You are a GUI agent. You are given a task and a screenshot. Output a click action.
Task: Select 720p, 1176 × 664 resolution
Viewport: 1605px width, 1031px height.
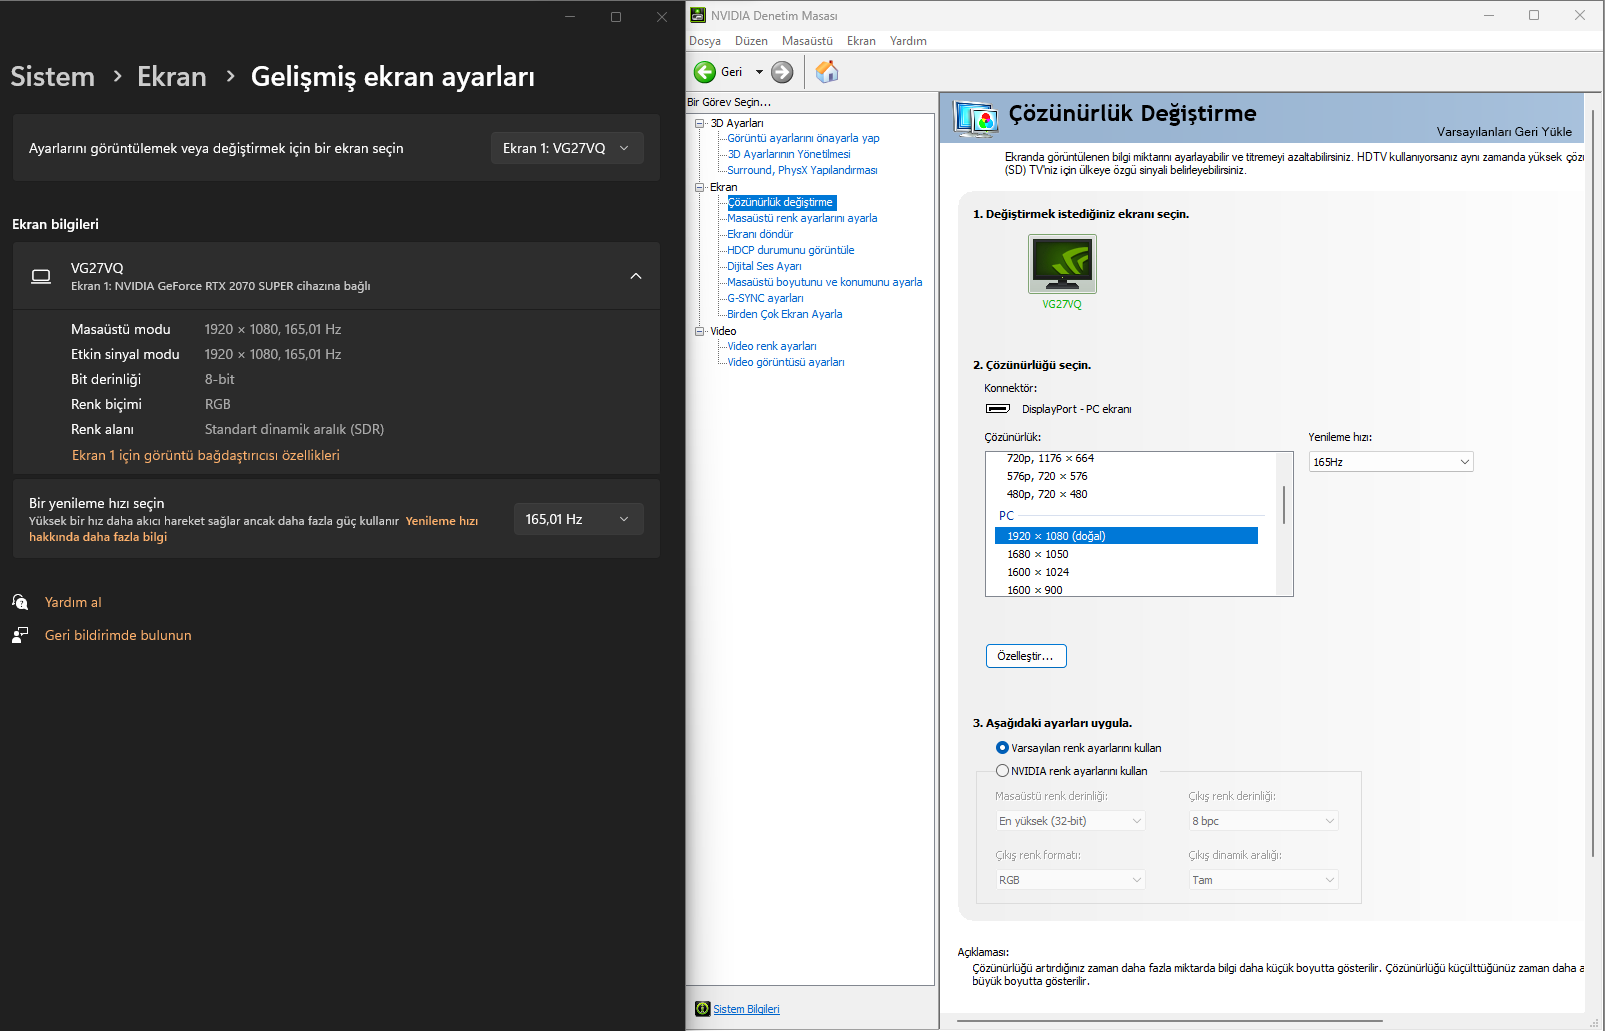pos(1050,458)
